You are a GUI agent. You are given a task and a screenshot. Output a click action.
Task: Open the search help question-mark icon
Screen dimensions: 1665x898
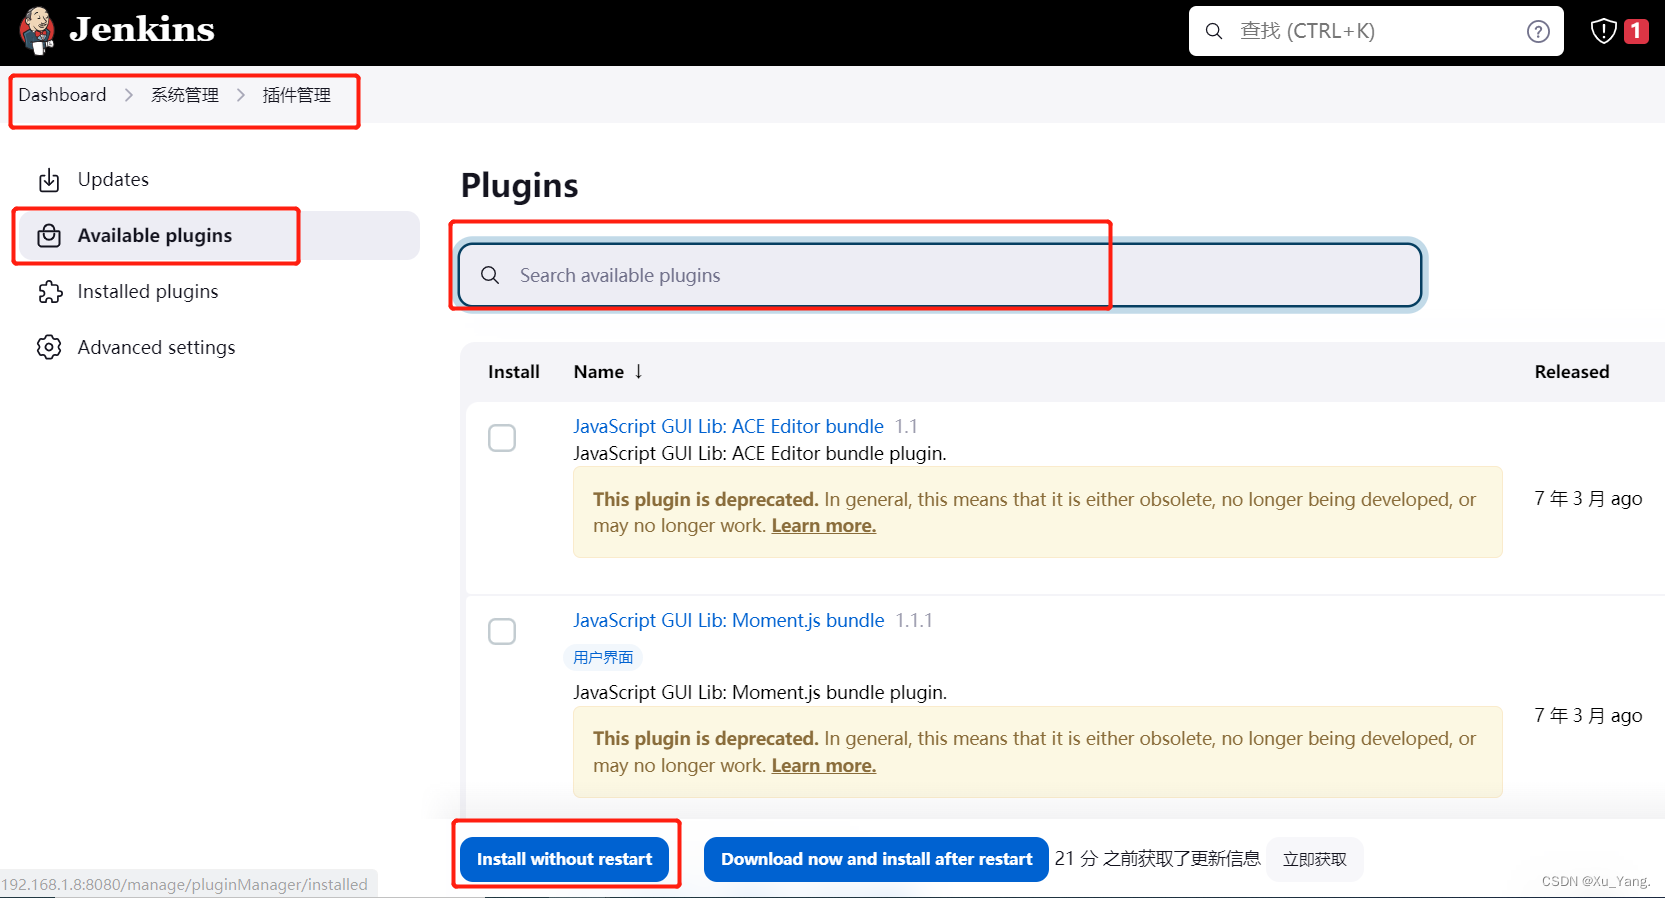[1538, 32]
